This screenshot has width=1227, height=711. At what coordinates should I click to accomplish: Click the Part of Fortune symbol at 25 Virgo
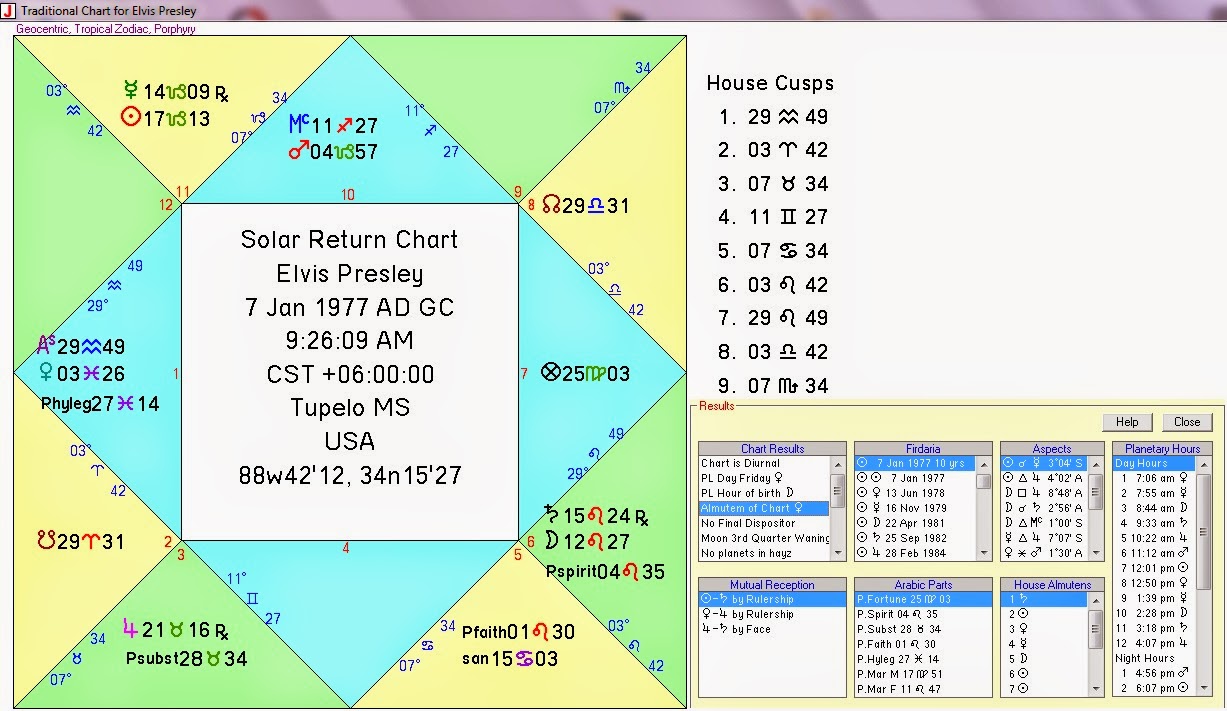[x=549, y=373]
